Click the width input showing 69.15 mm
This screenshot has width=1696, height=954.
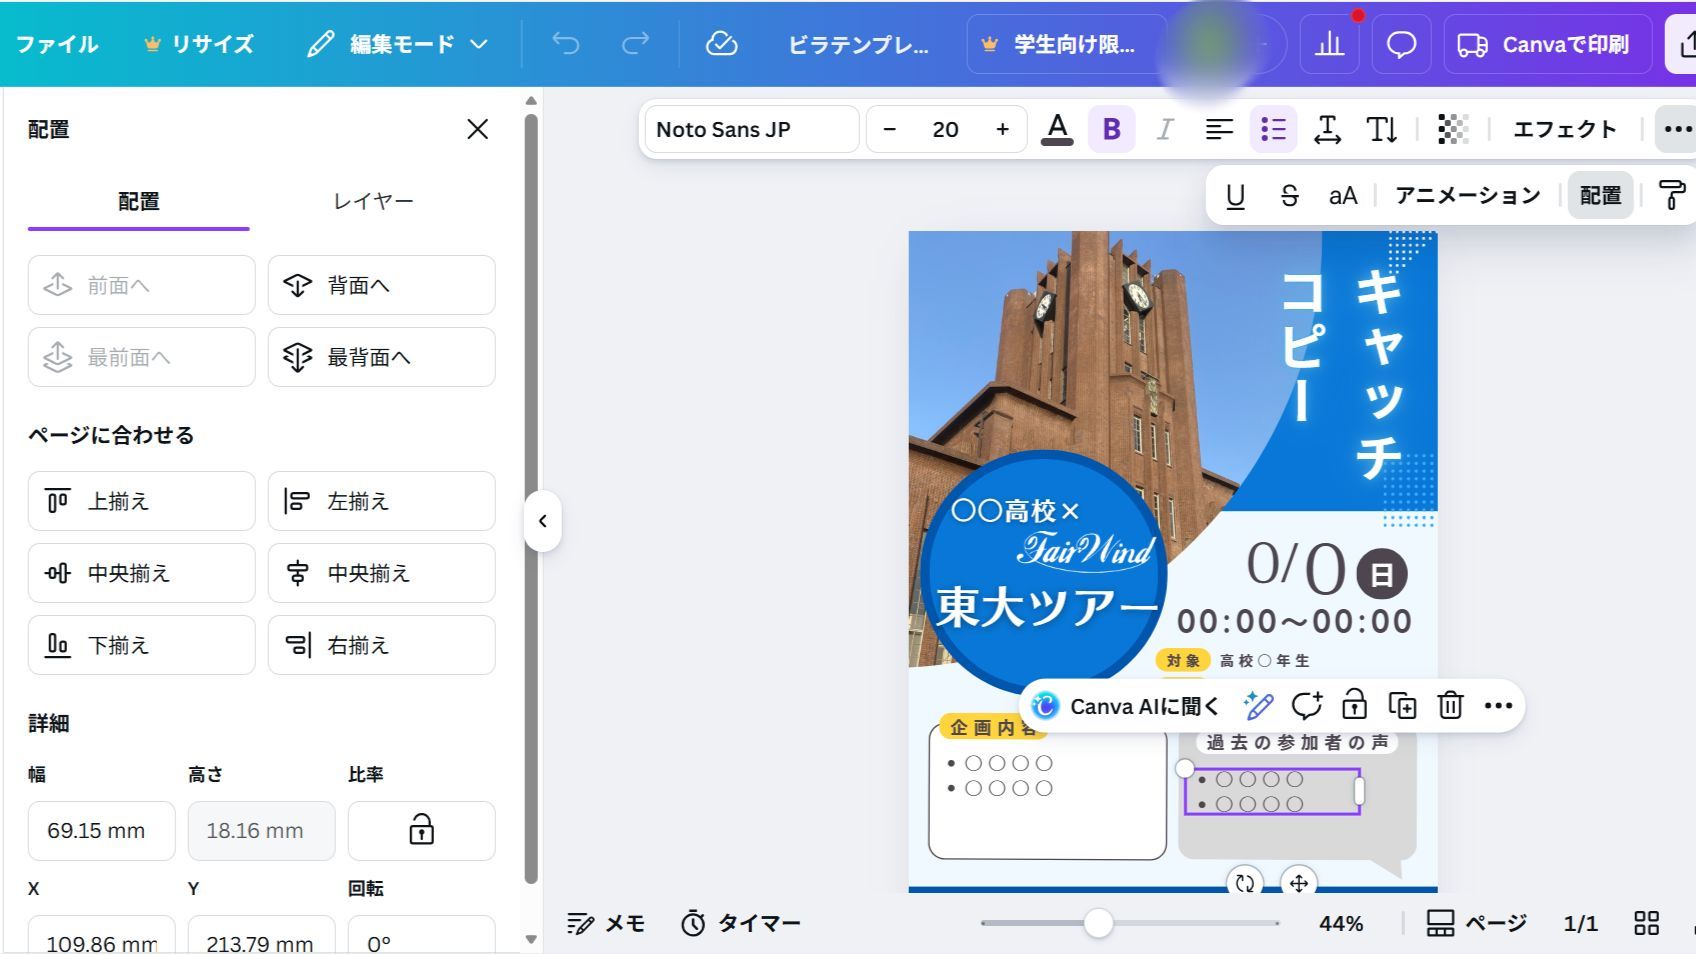(100, 830)
